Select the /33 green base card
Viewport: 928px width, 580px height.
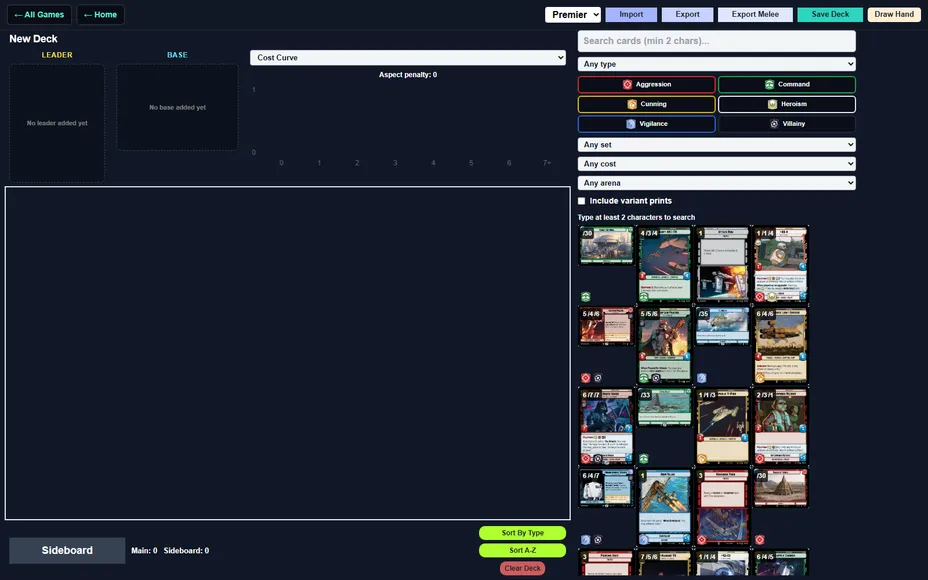click(x=664, y=408)
